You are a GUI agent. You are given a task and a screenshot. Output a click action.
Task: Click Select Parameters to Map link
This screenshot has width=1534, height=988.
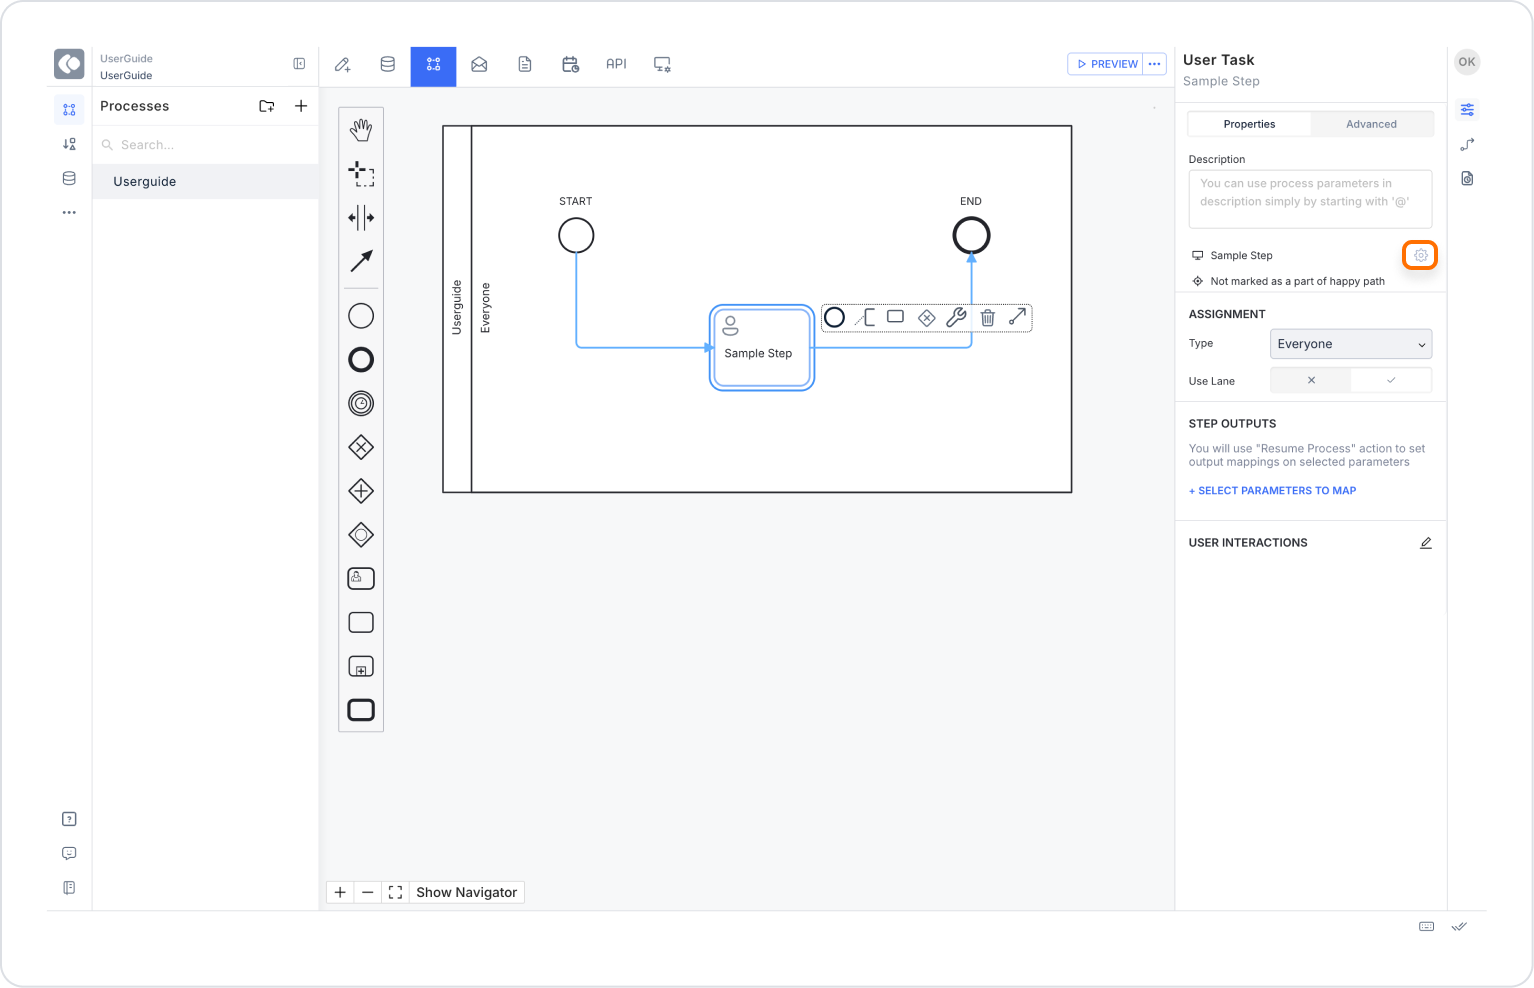click(x=1272, y=491)
